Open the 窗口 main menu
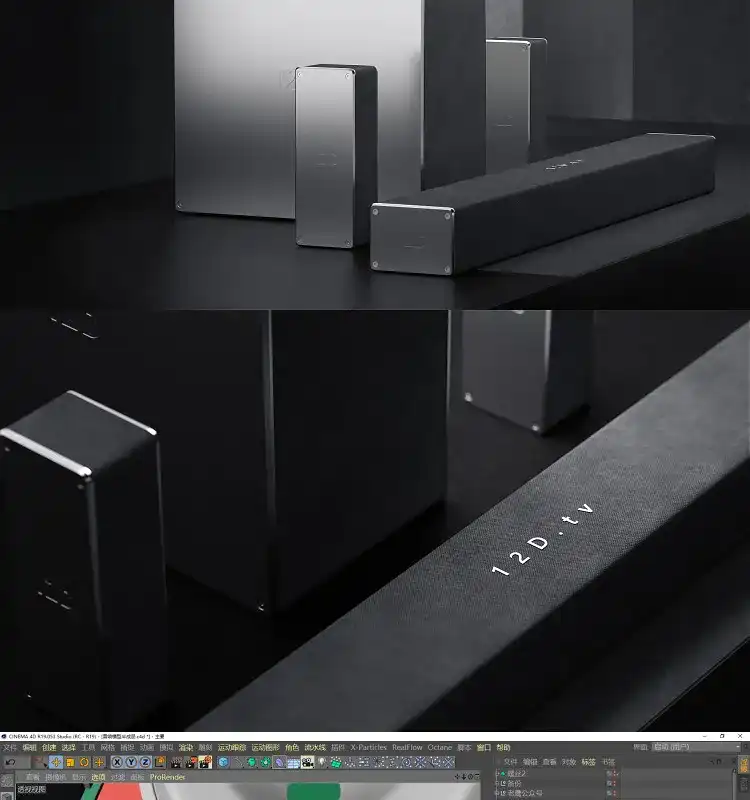Viewport: 750px width, 800px height. [x=484, y=747]
